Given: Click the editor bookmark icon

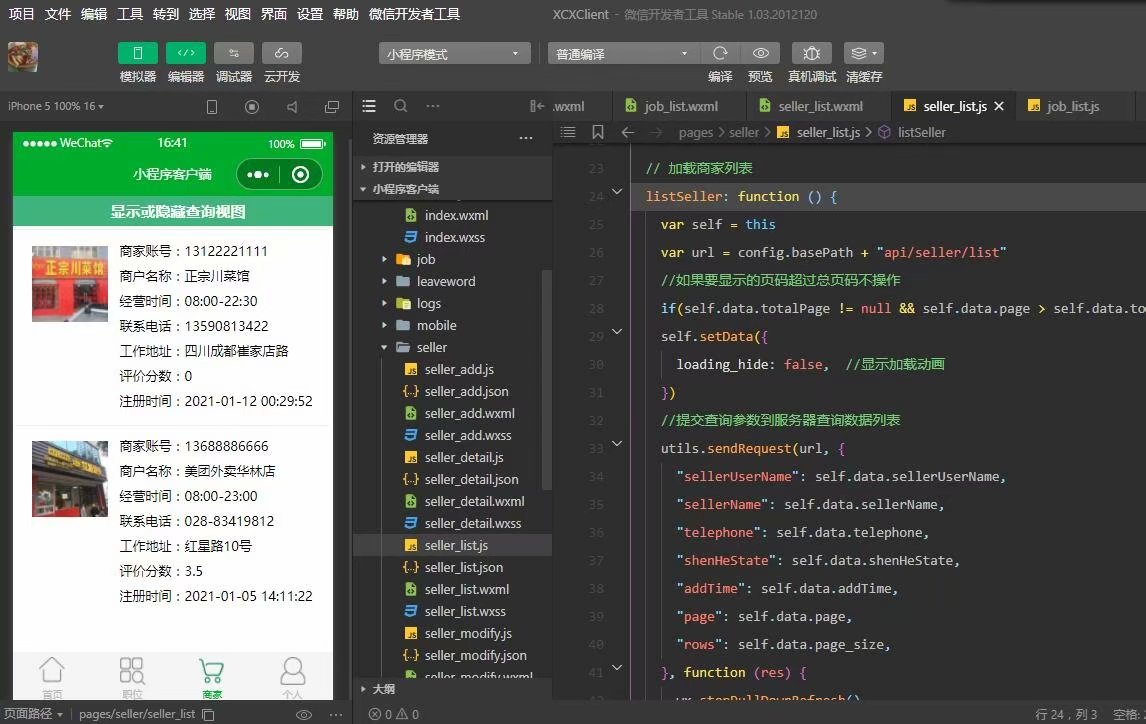Looking at the screenshot, I should pyautogui.click(x=598, y=132).
